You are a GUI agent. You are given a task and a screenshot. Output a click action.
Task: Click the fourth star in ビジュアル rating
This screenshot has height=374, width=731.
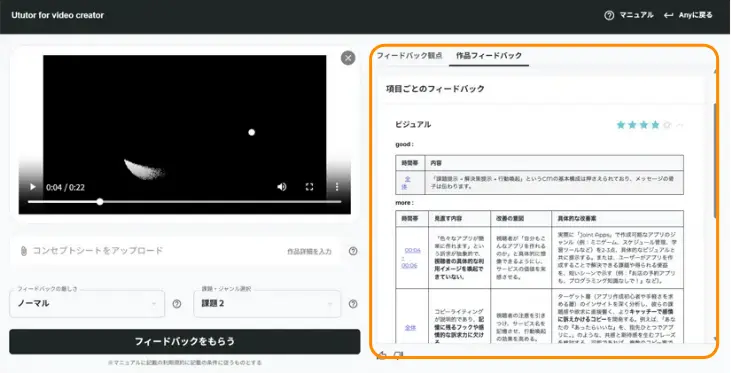click(x=655, y=125)
